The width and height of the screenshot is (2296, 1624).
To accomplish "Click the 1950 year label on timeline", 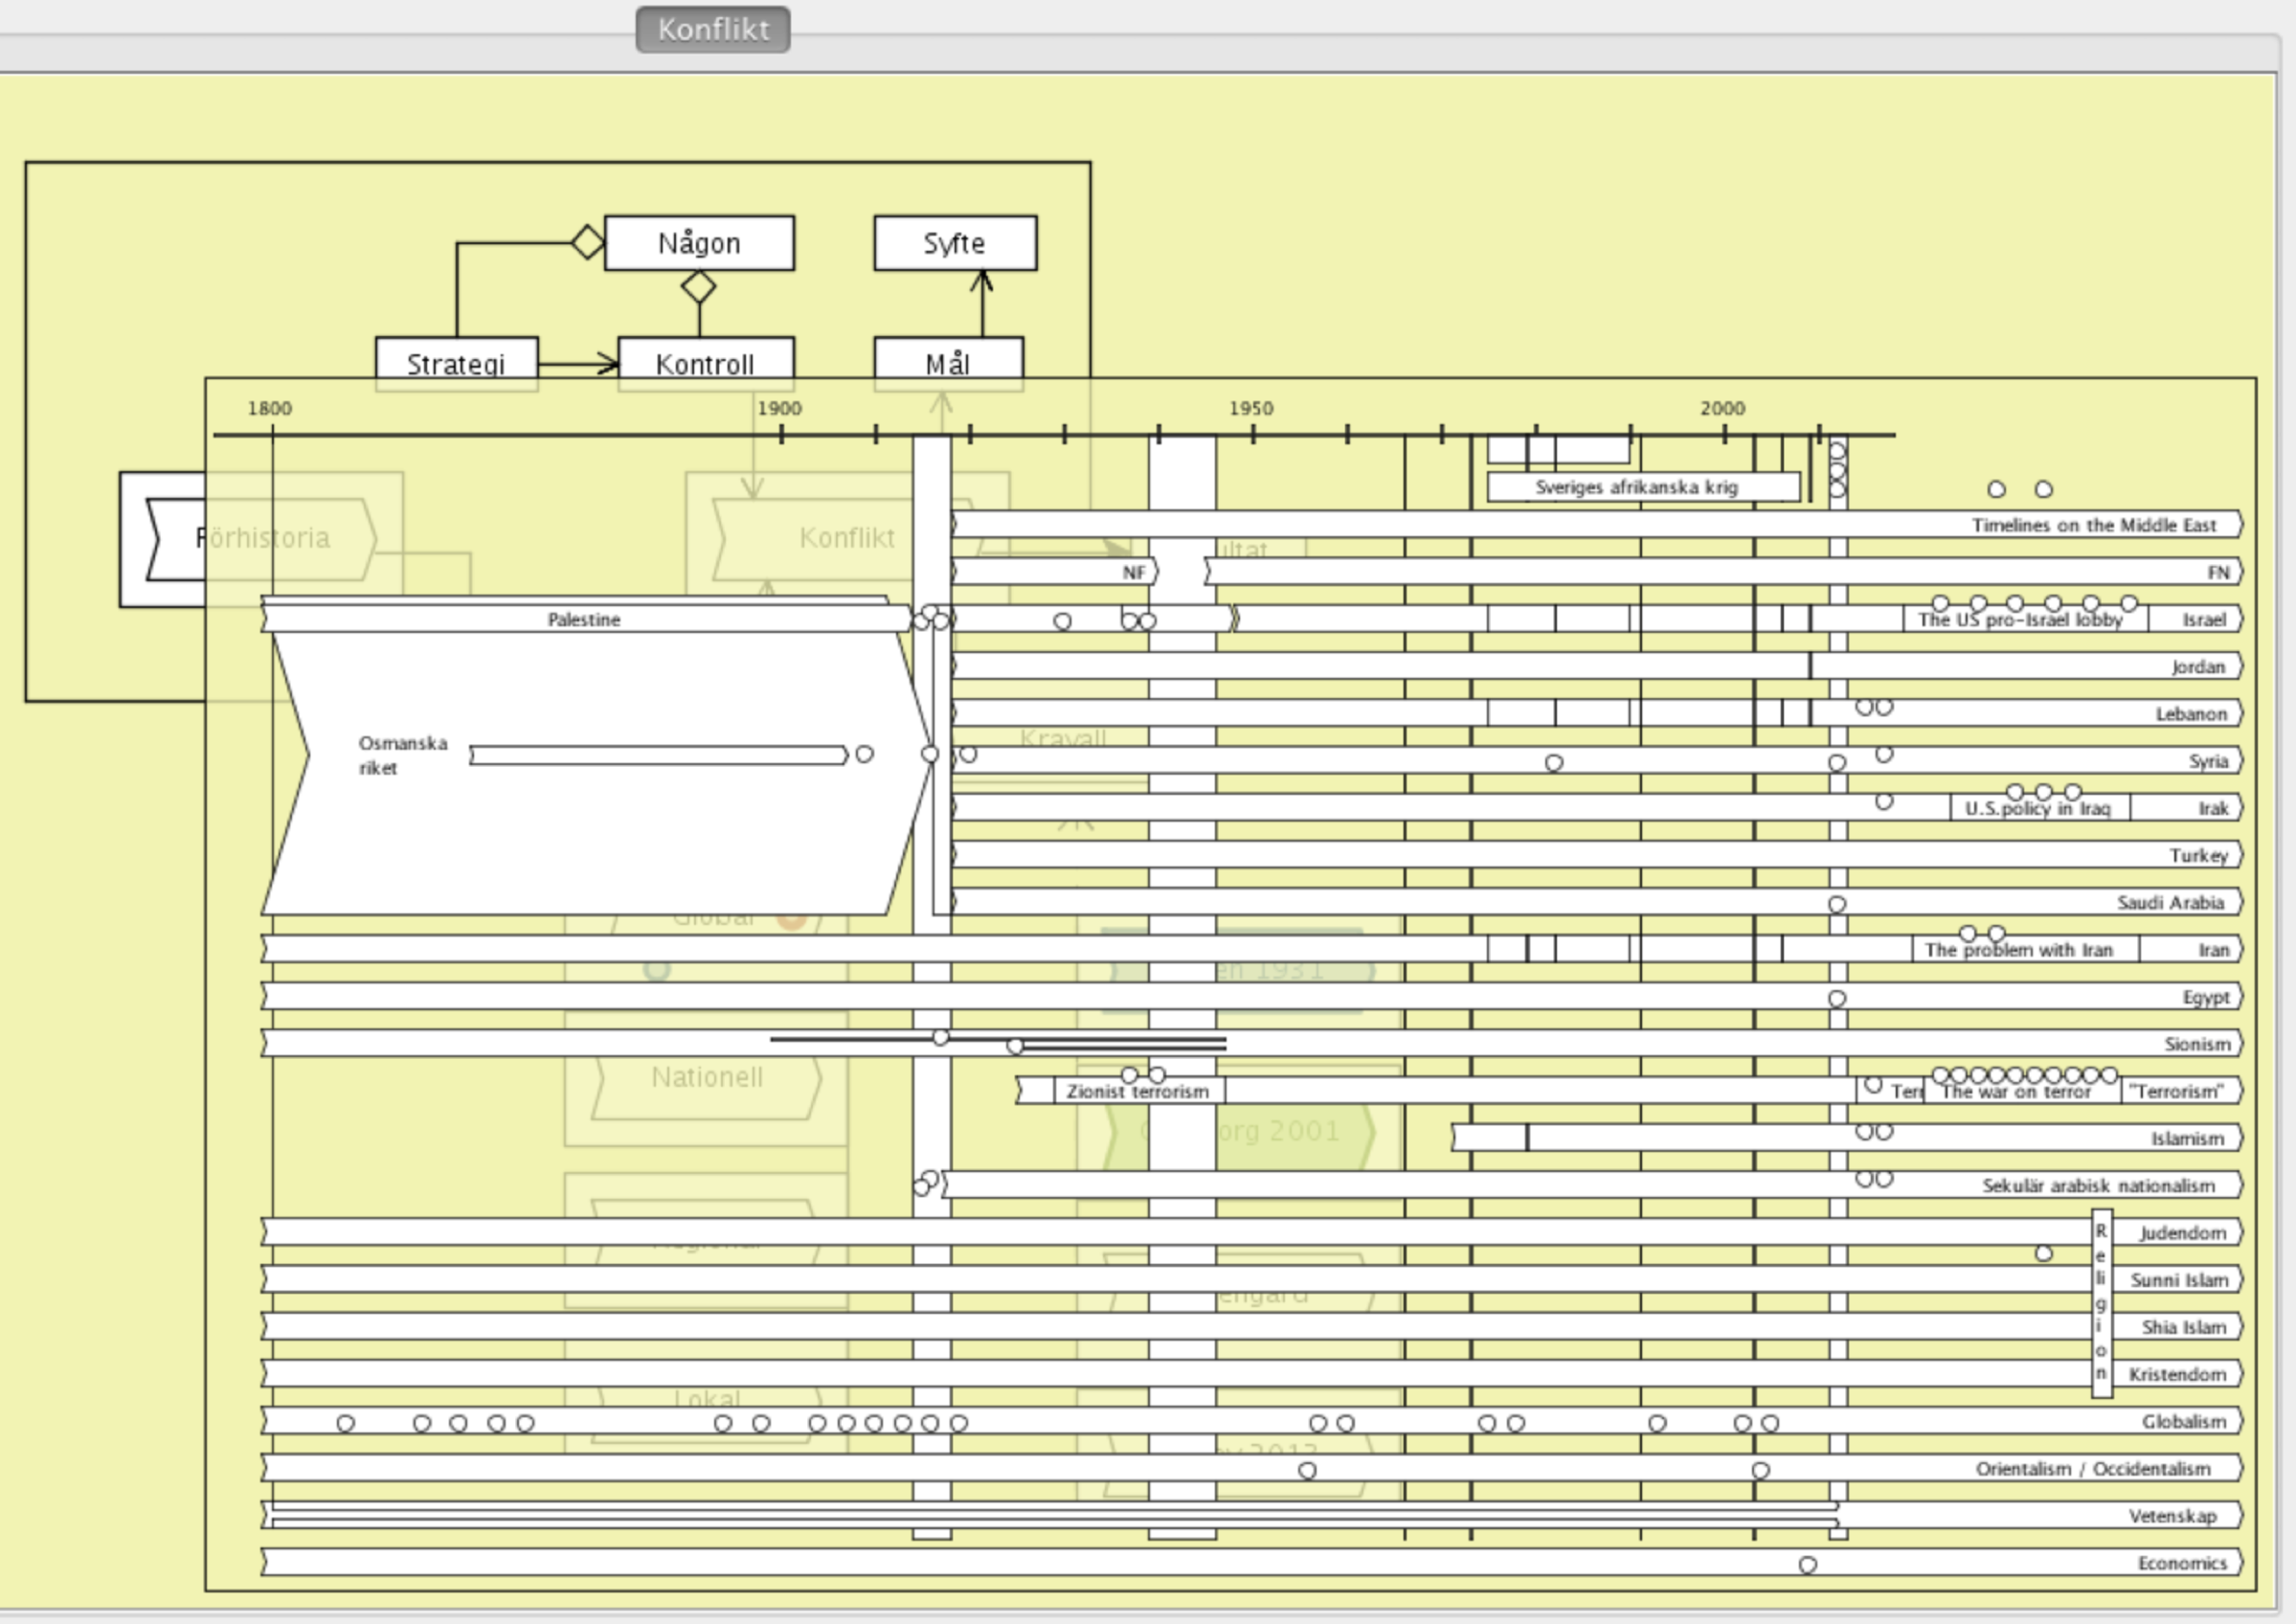I will 1251,408.
